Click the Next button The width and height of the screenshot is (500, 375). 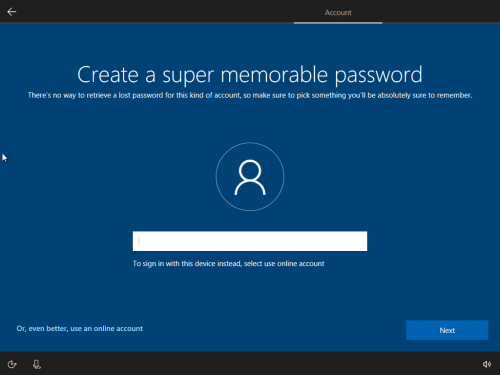[447, 330]
